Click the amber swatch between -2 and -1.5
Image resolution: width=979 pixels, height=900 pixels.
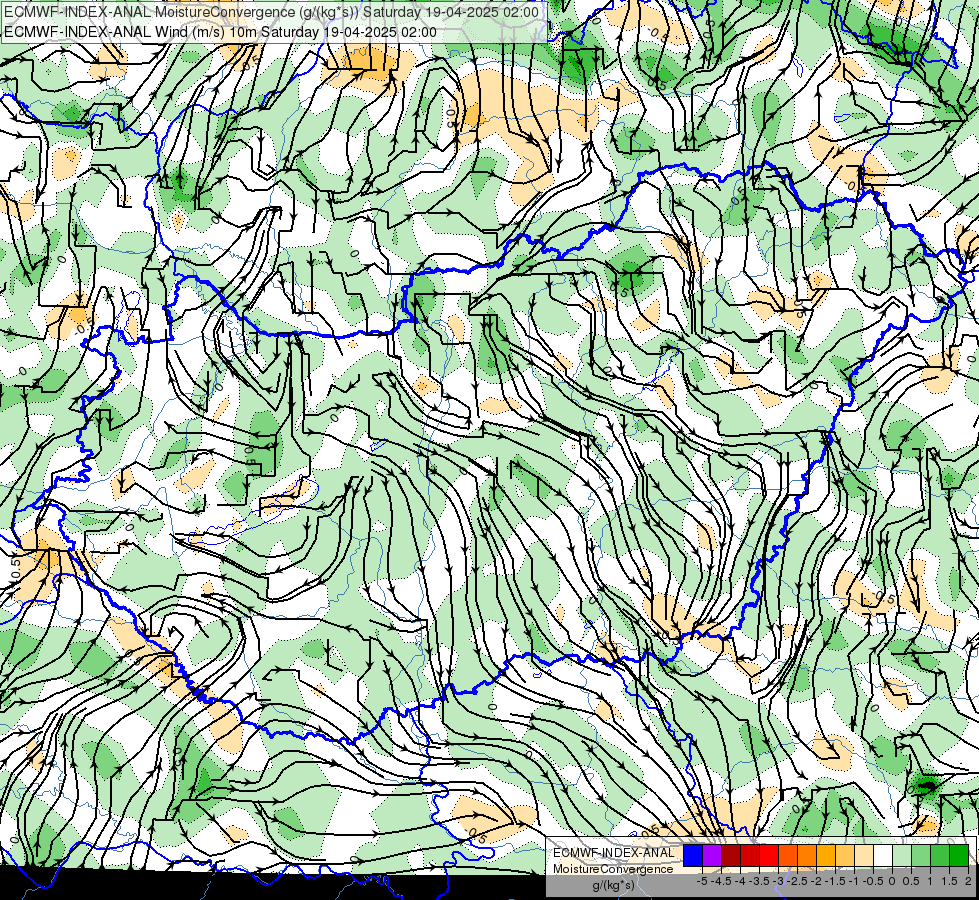[x=826, y=856]
